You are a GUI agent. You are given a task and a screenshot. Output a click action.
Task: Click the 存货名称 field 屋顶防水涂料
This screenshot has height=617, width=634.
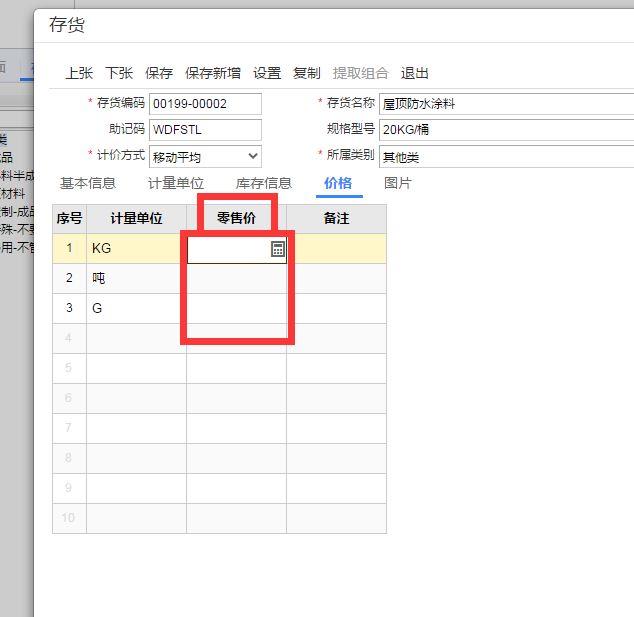[x=507, y=104]
